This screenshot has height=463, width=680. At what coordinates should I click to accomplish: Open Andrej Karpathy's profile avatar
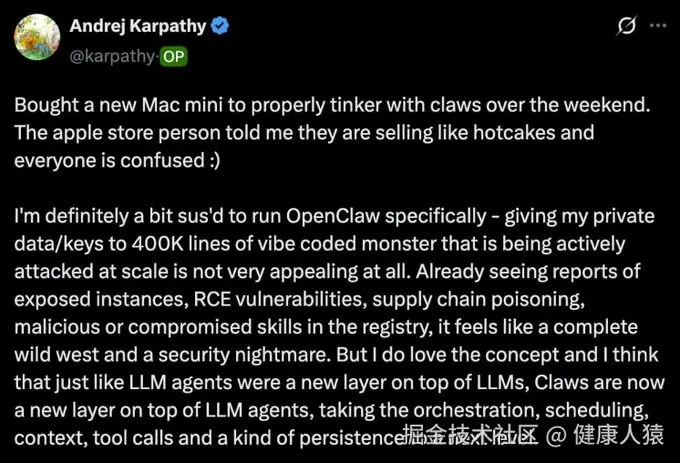[x=35, y=39]
